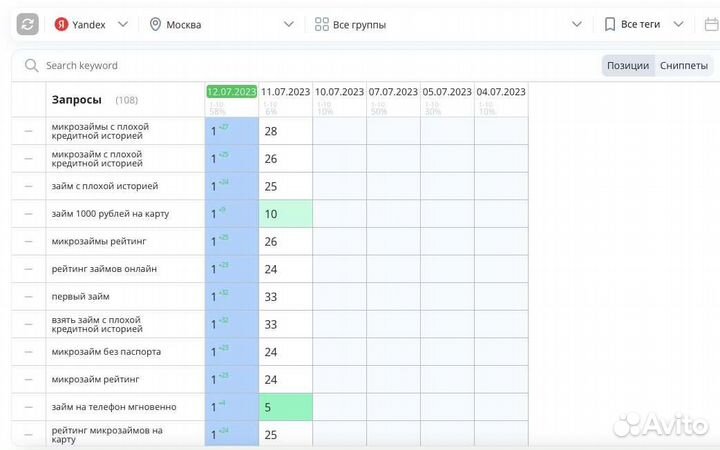Switch to the Сниппеты tab
This screenshot has width=720, height=450.
click(684, 66)
